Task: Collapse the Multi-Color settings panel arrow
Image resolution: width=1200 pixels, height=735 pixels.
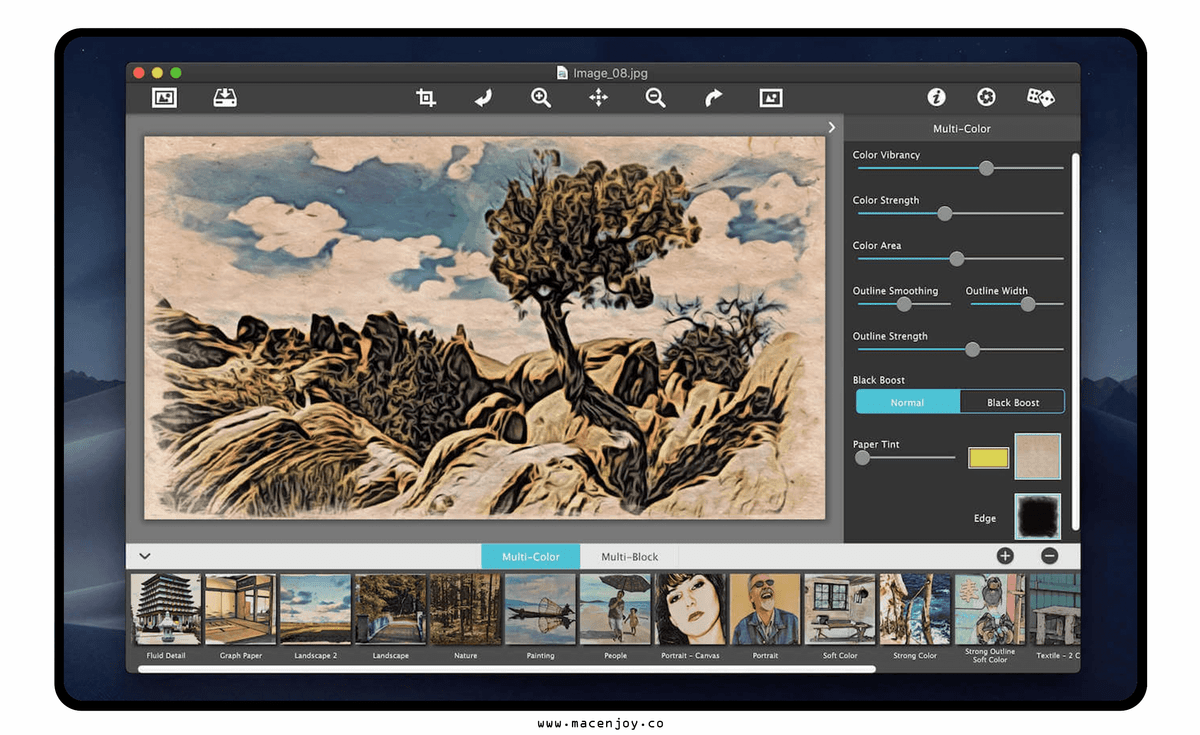Action: 832,127
